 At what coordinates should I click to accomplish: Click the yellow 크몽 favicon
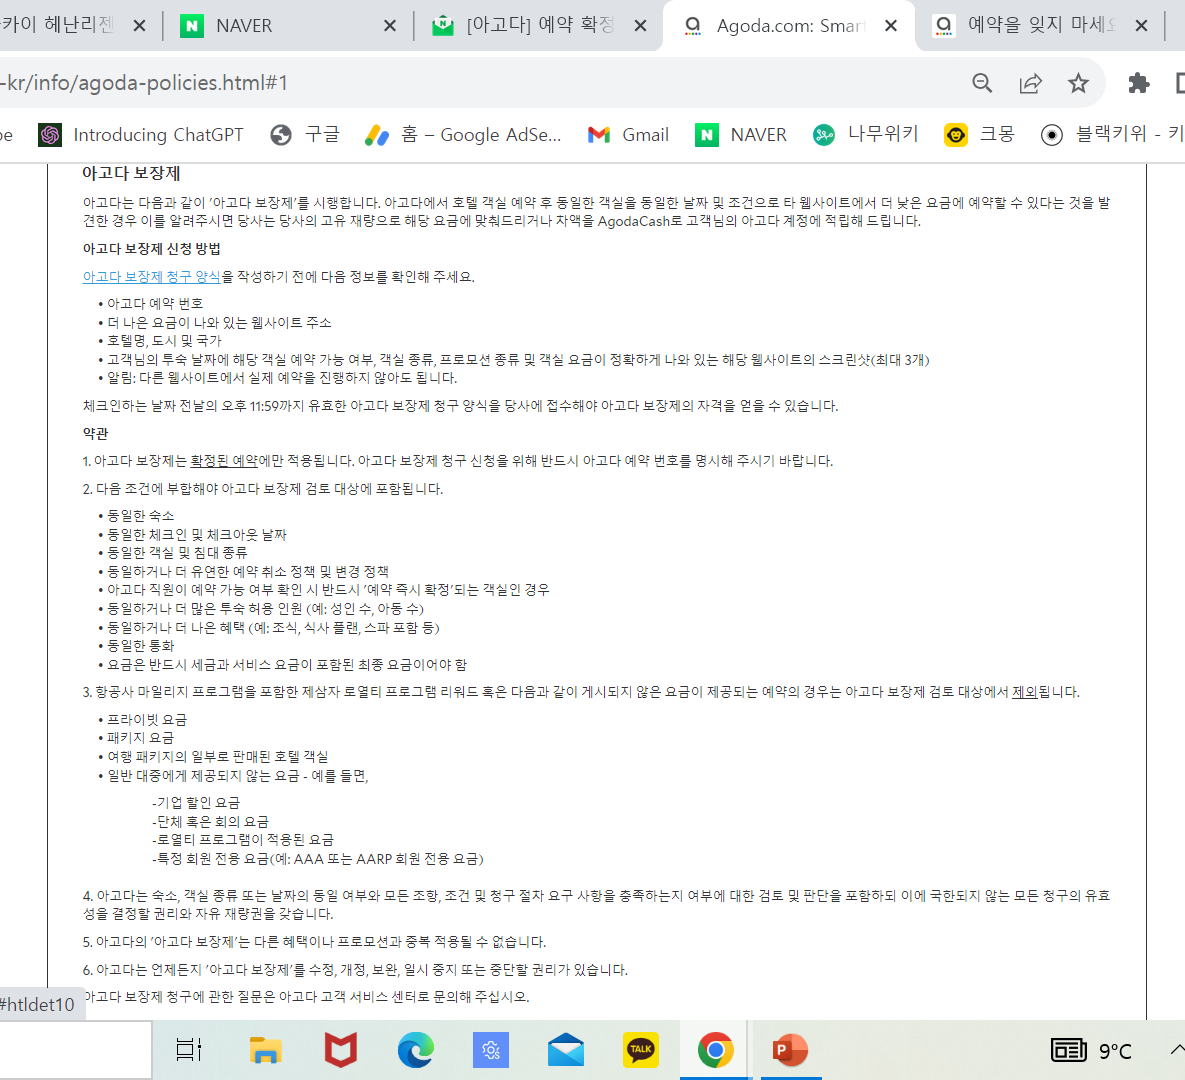coord(956,135)
